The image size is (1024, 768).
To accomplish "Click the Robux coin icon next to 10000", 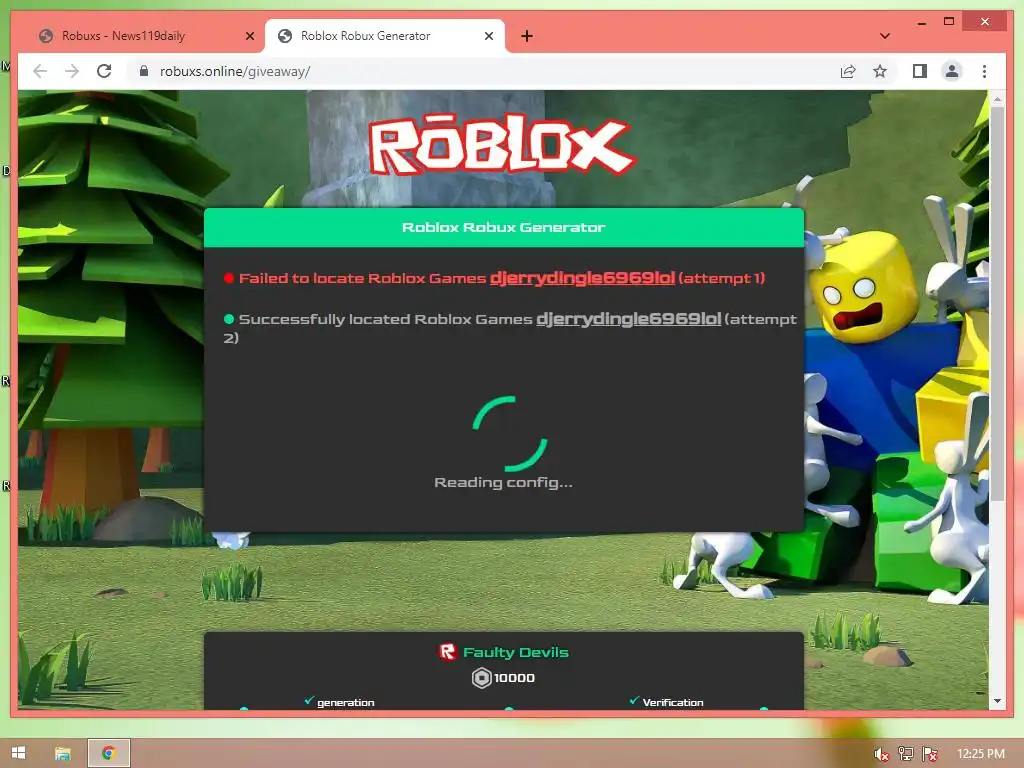I will click(481, 678).
